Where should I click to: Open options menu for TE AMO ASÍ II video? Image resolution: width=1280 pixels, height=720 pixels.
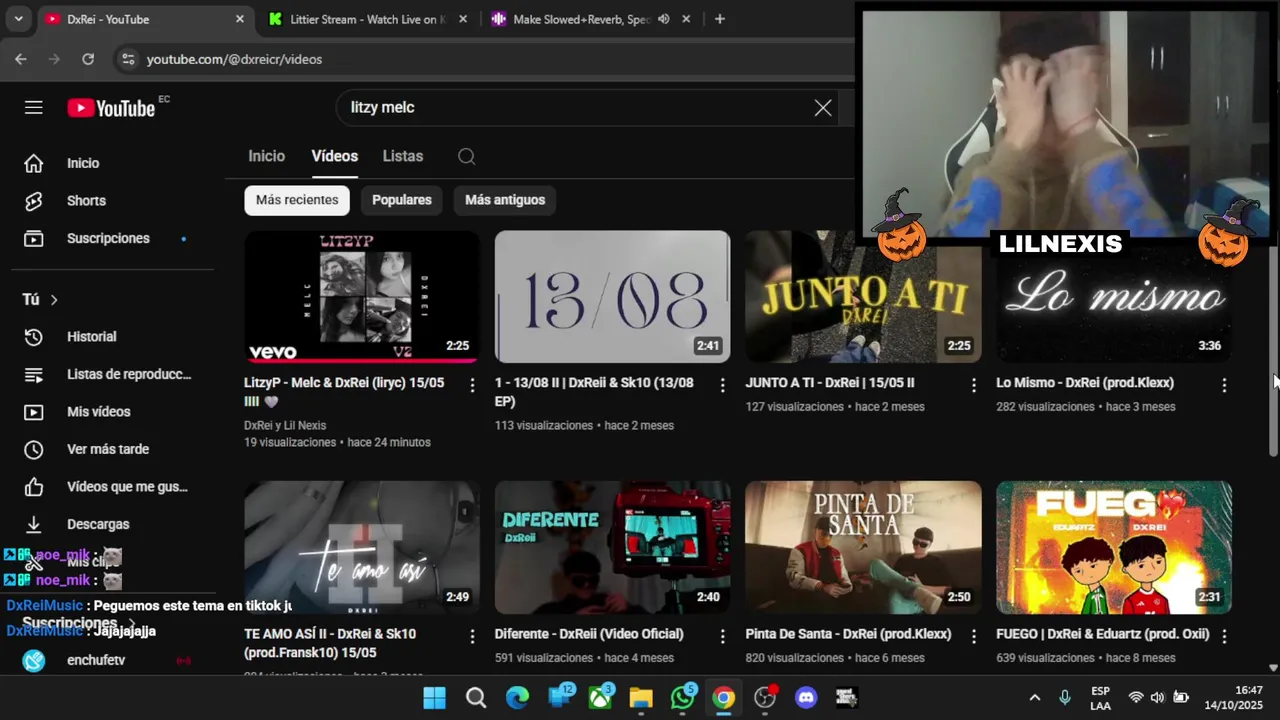[x=472, y=636]
